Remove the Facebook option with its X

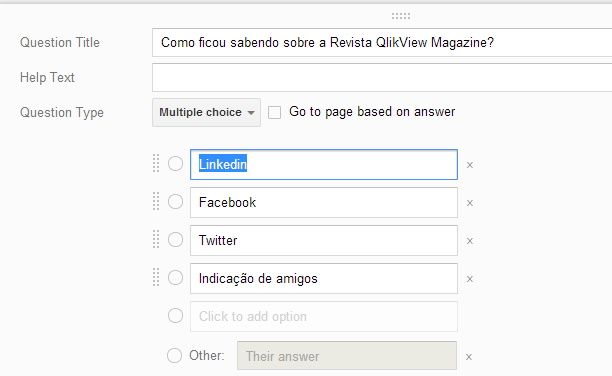pyautogui.click(x=470, y=203)
